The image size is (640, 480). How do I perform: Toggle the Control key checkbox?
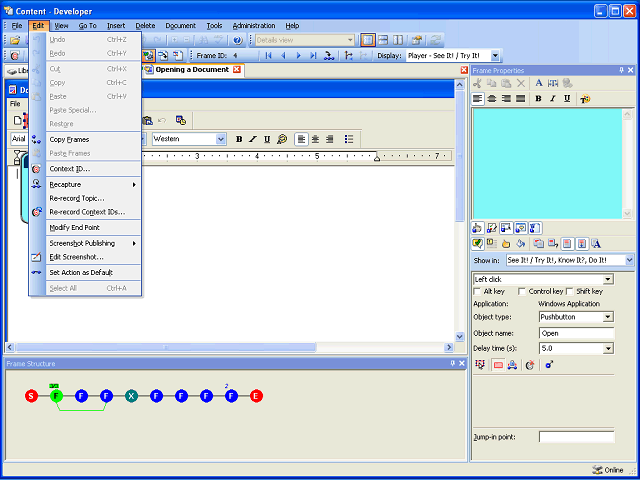[522, 291]
